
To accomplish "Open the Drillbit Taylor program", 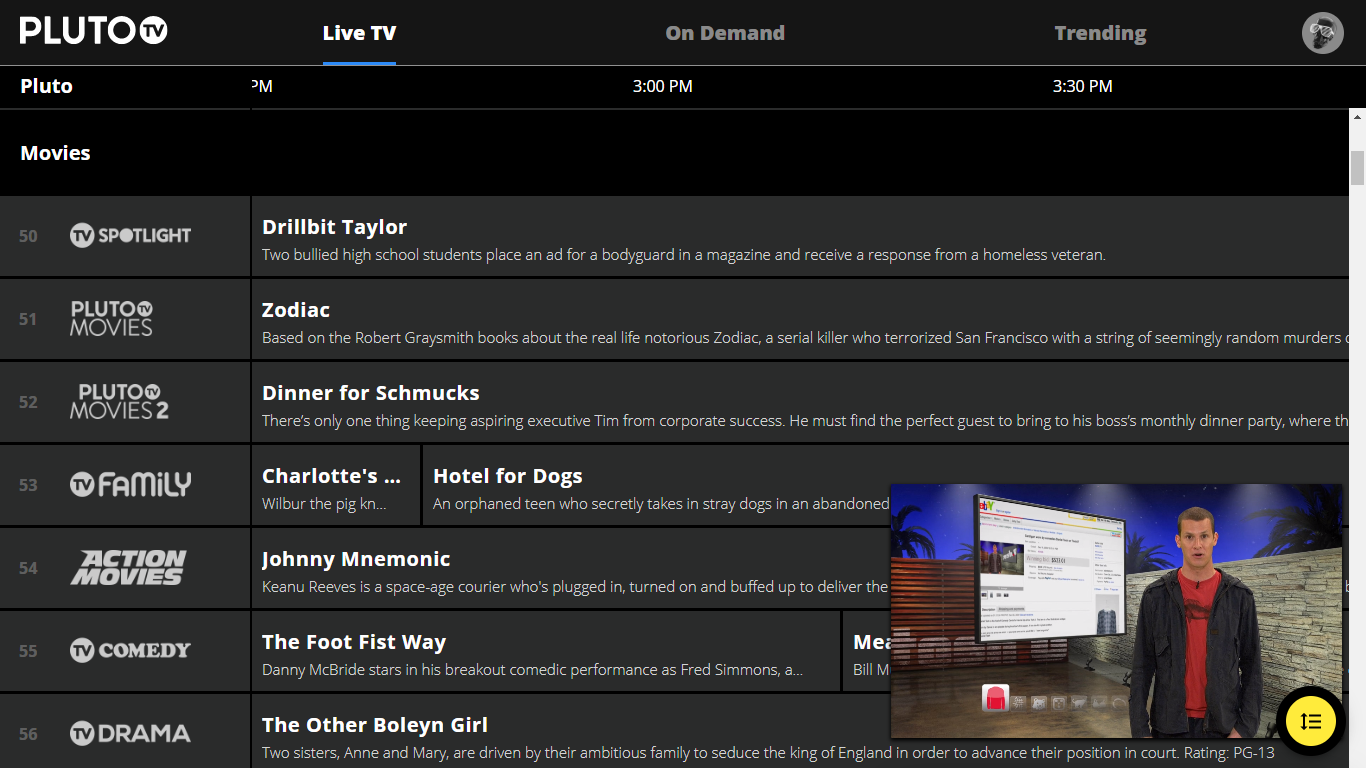I will 800,236.
